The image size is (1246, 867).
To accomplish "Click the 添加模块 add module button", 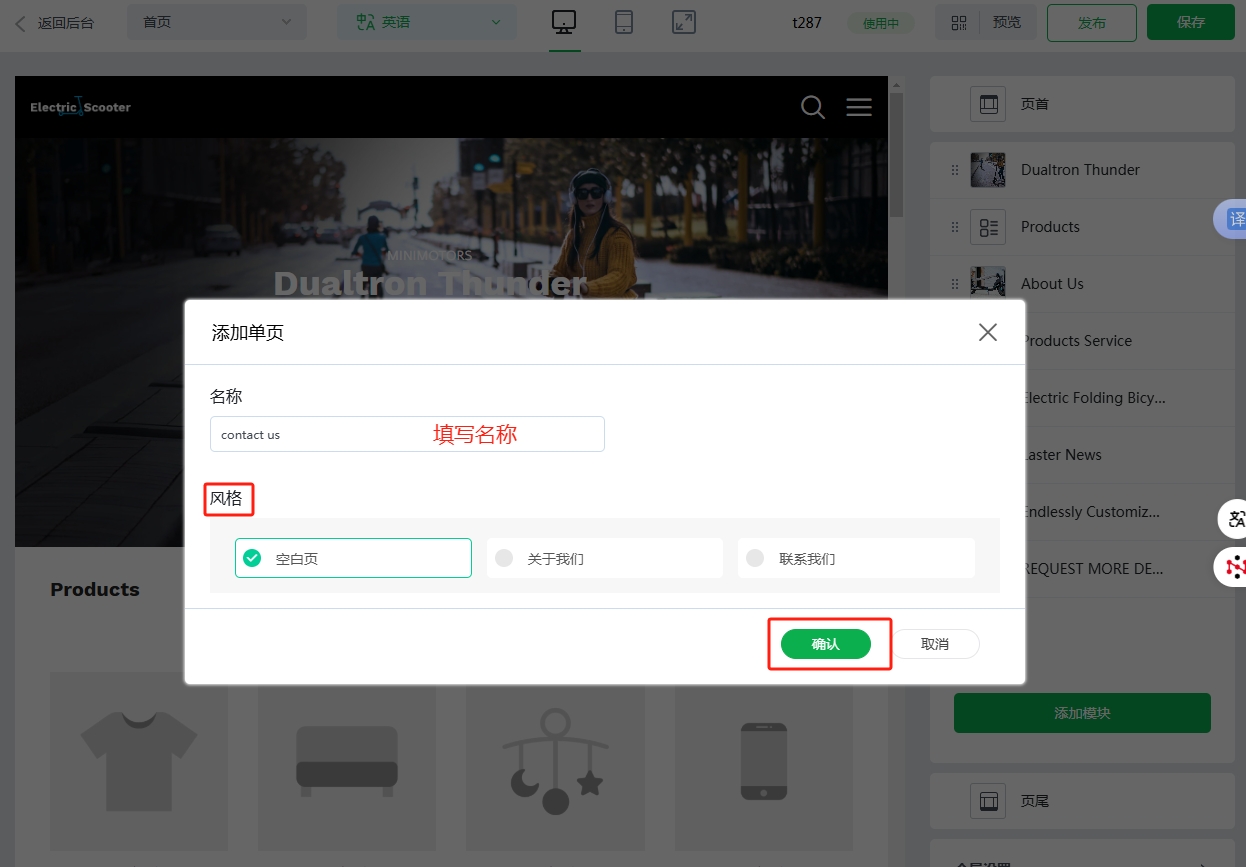I will click(x=1082, y=713).
